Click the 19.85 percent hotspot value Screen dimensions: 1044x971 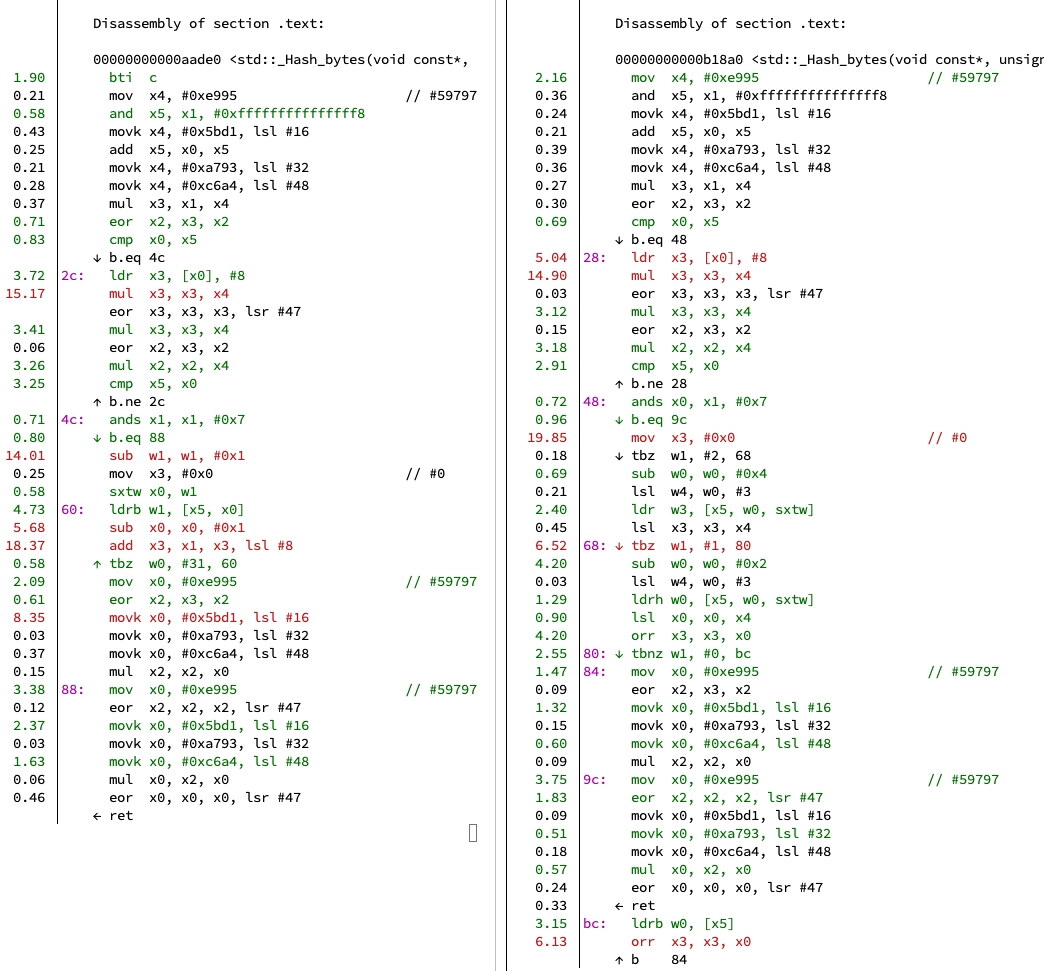point(550,438)
